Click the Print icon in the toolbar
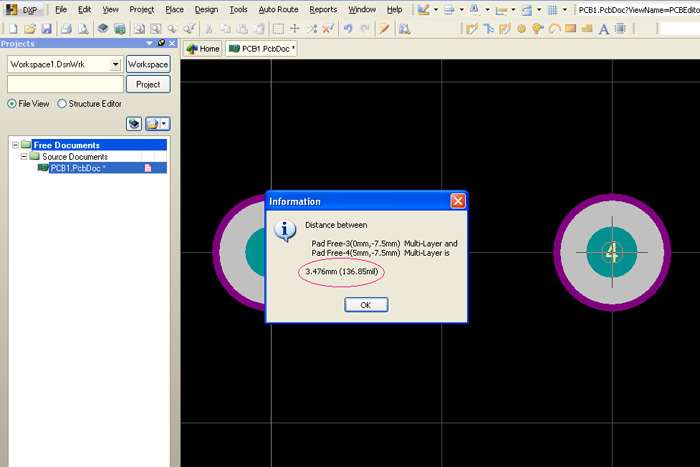700x467 pixels. (x=65, y=29)
